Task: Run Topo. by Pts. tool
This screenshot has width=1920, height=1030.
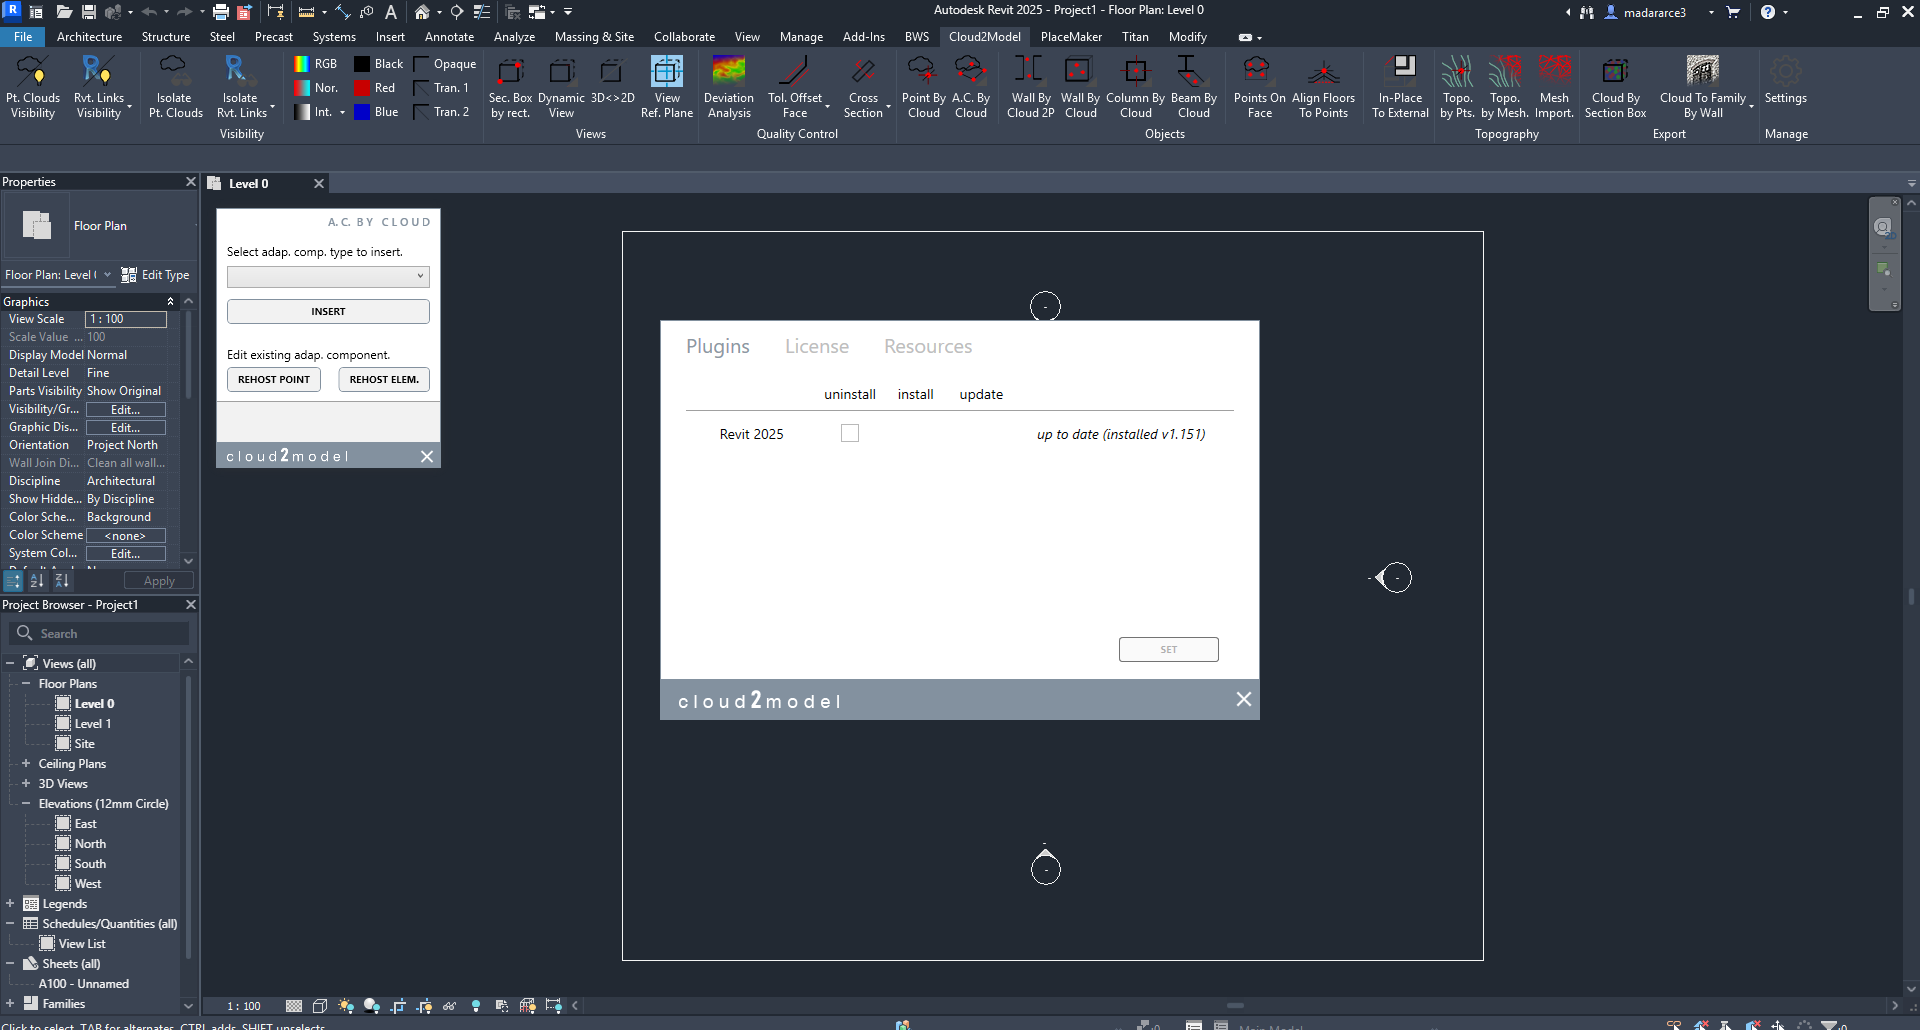Action: point(1457,88)
